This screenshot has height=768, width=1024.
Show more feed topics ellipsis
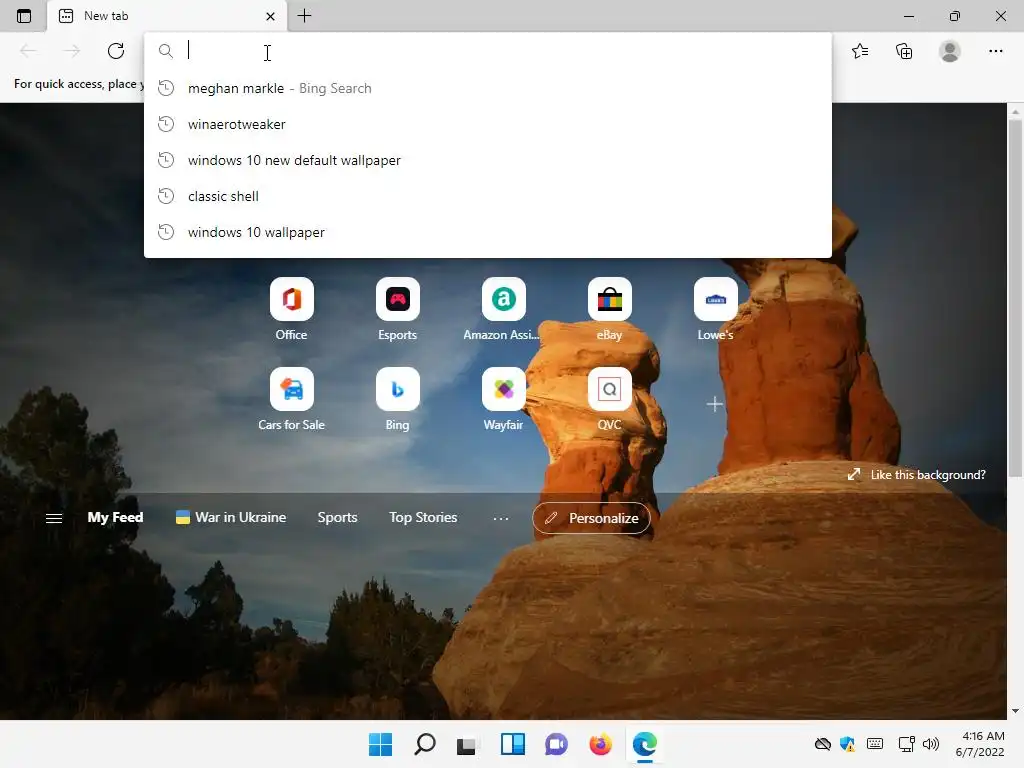tap(501, 518)
